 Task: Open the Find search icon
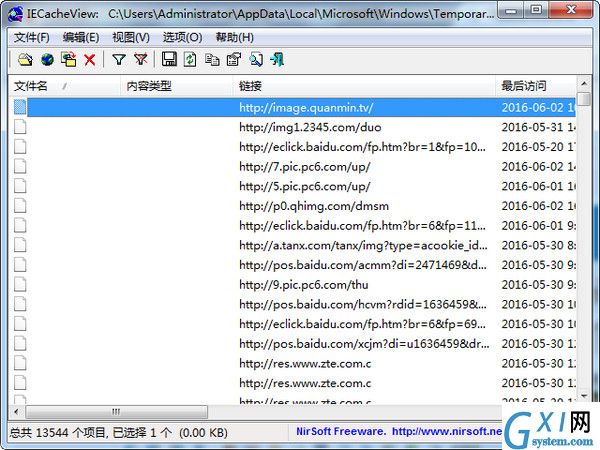(x=256, y=60)
